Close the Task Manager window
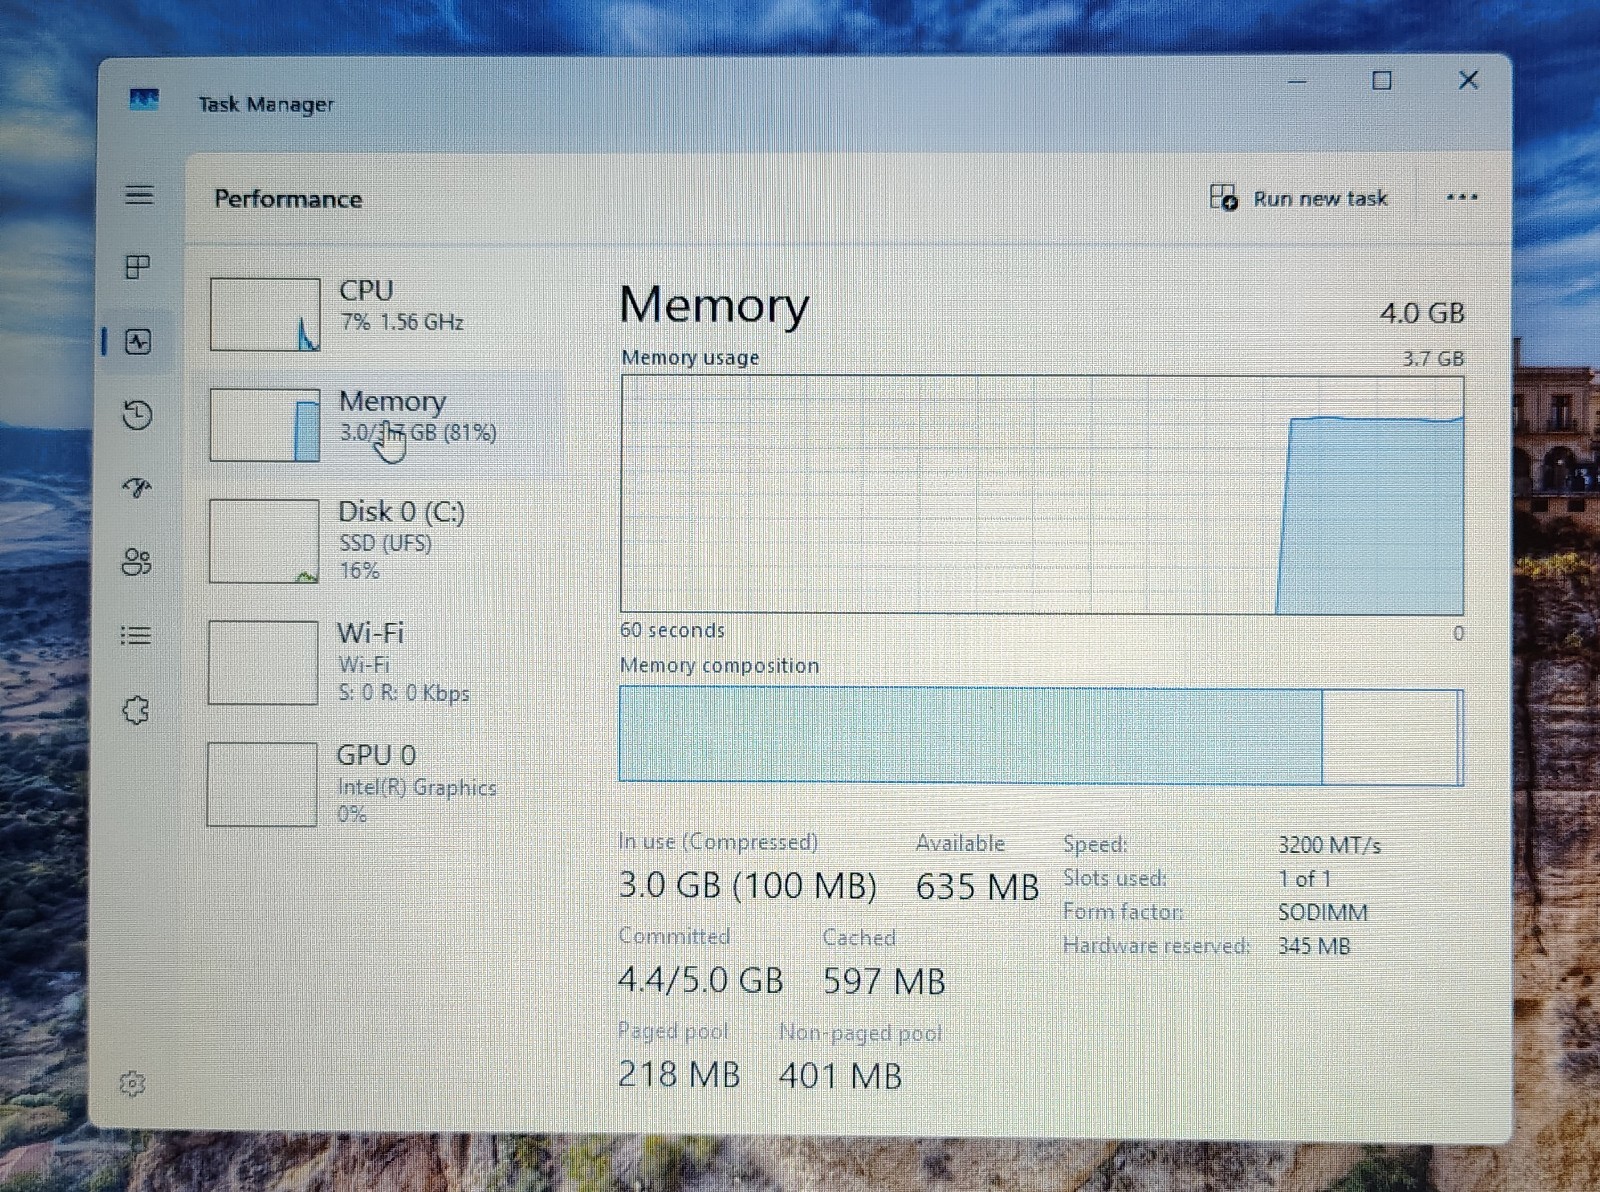This screenshot has width=1600, height=1192. click(x=1468, y=79)
